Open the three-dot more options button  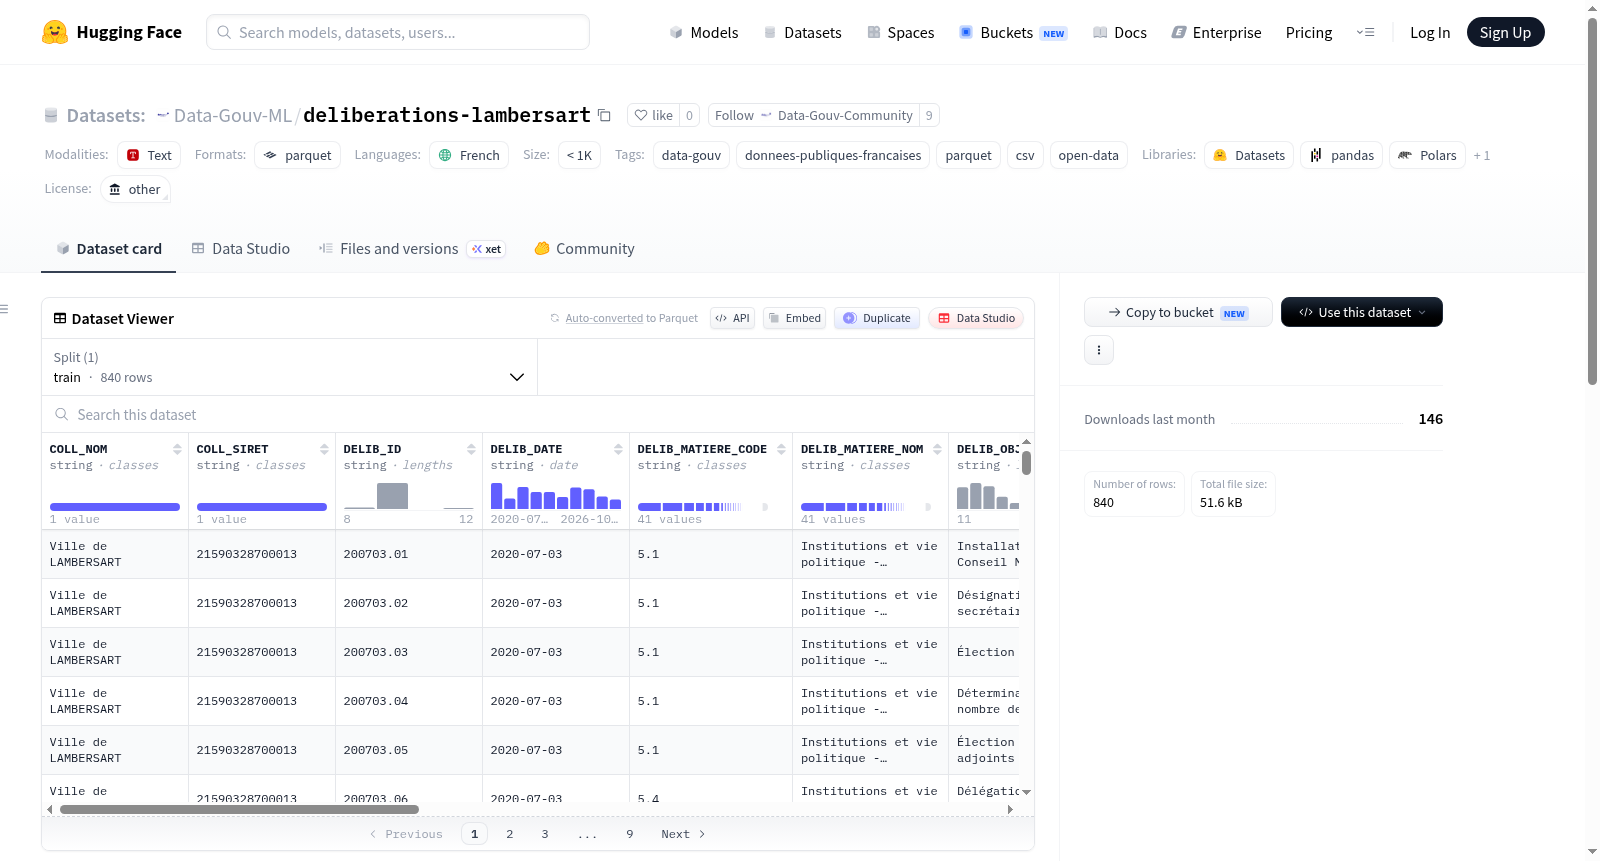coord(1099,350)
